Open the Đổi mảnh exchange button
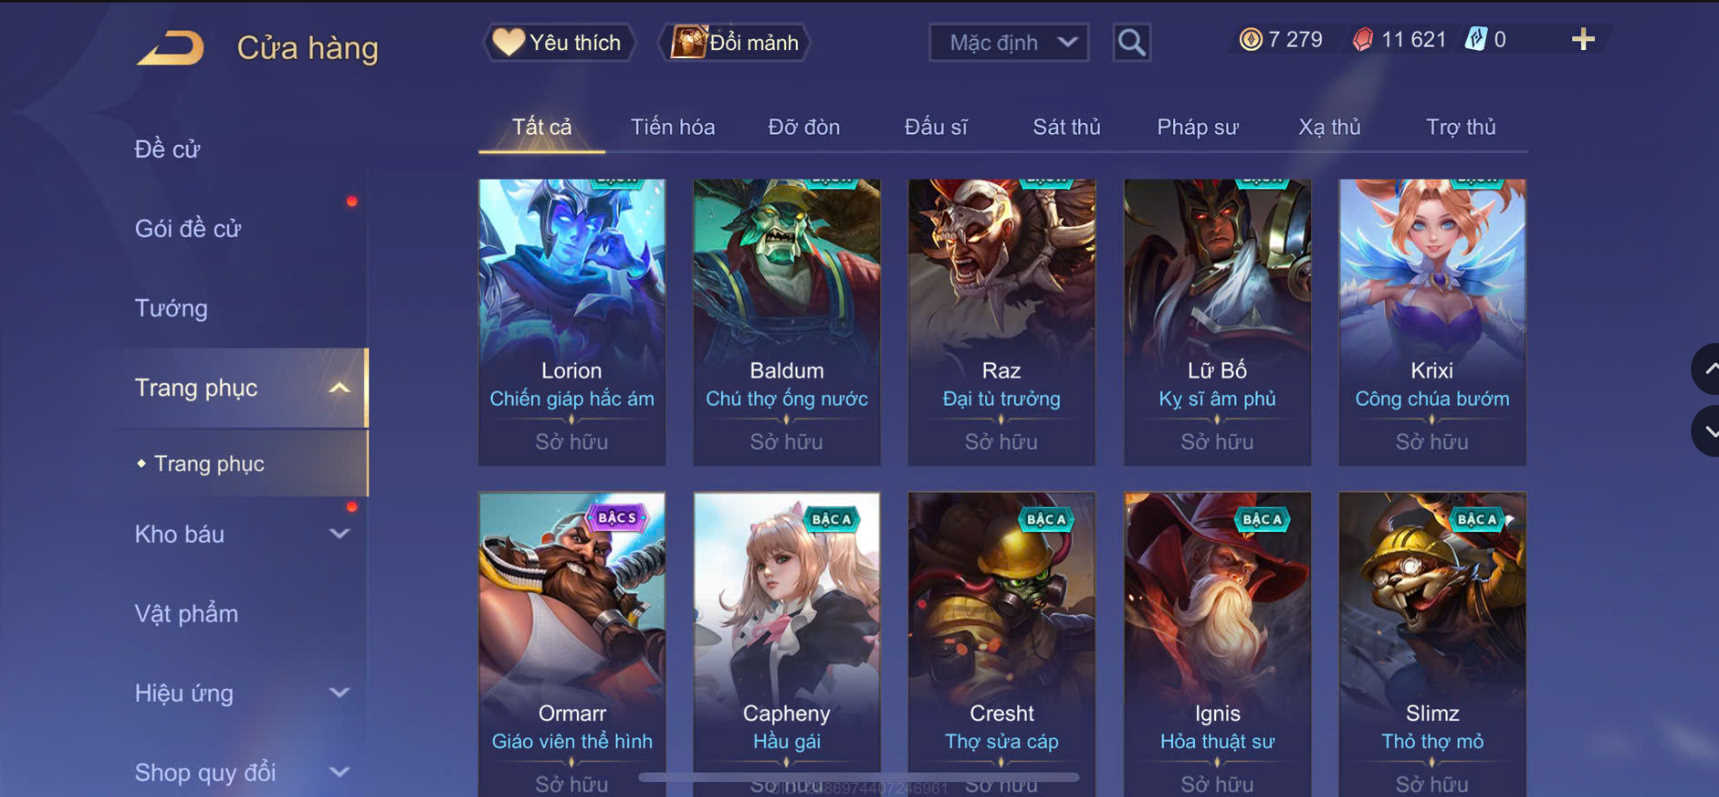The height and width of the screenshot is (797, 1719). pyautogui.click(x=734, y=42)
